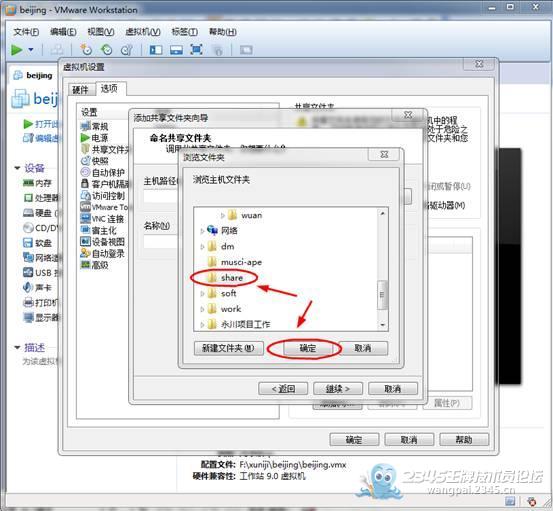Screen dimensions: 553x511
Task: Click 帮助 in 虚拟机设置 dialog
Action: pyautogui.click(x=464, y=439)
